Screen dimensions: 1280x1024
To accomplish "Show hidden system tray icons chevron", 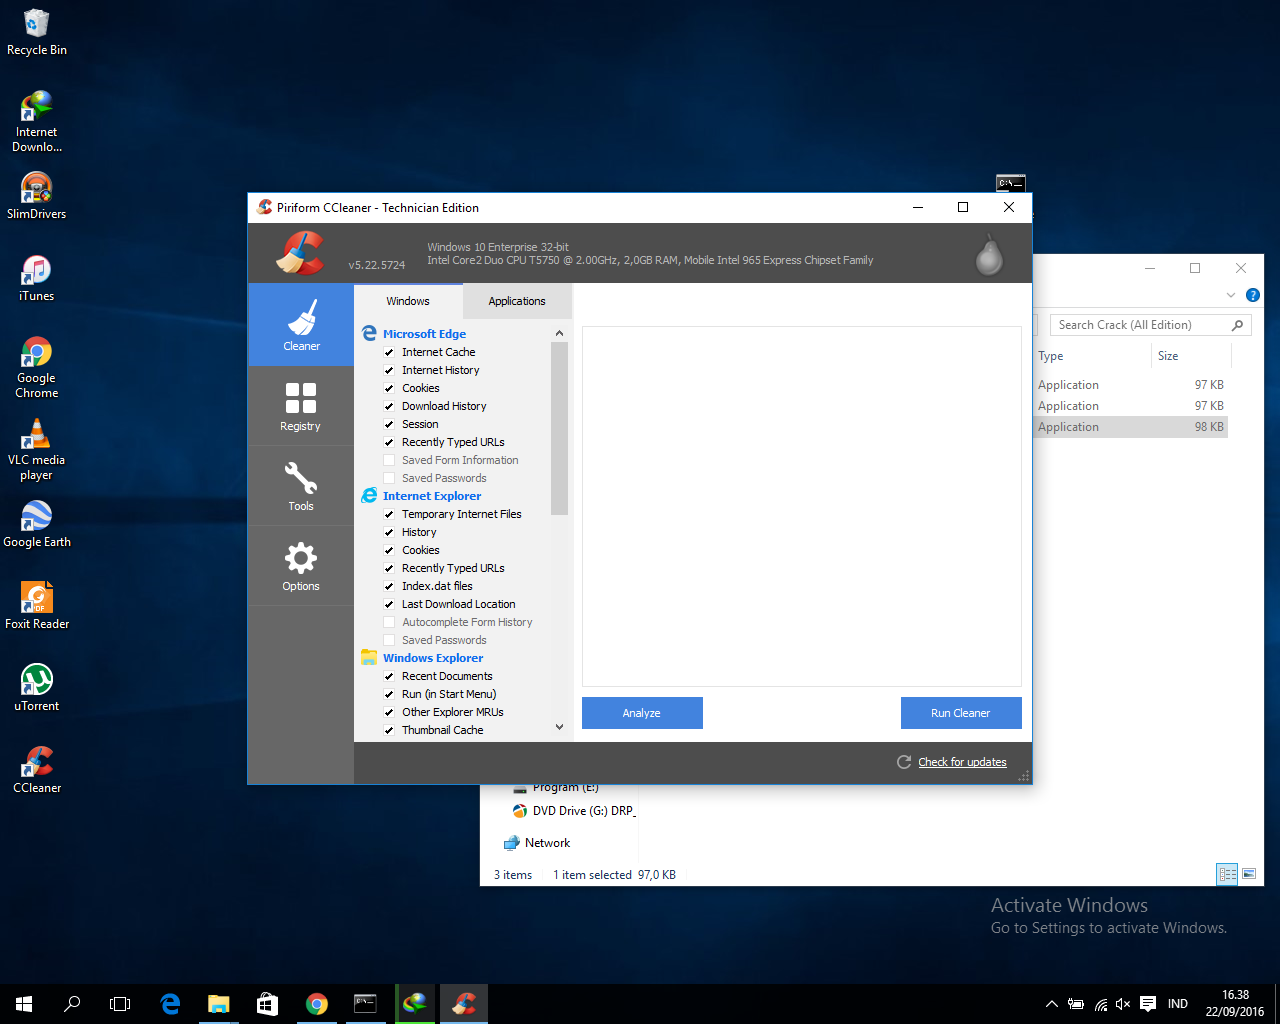I will (x=1051, y=1004).
